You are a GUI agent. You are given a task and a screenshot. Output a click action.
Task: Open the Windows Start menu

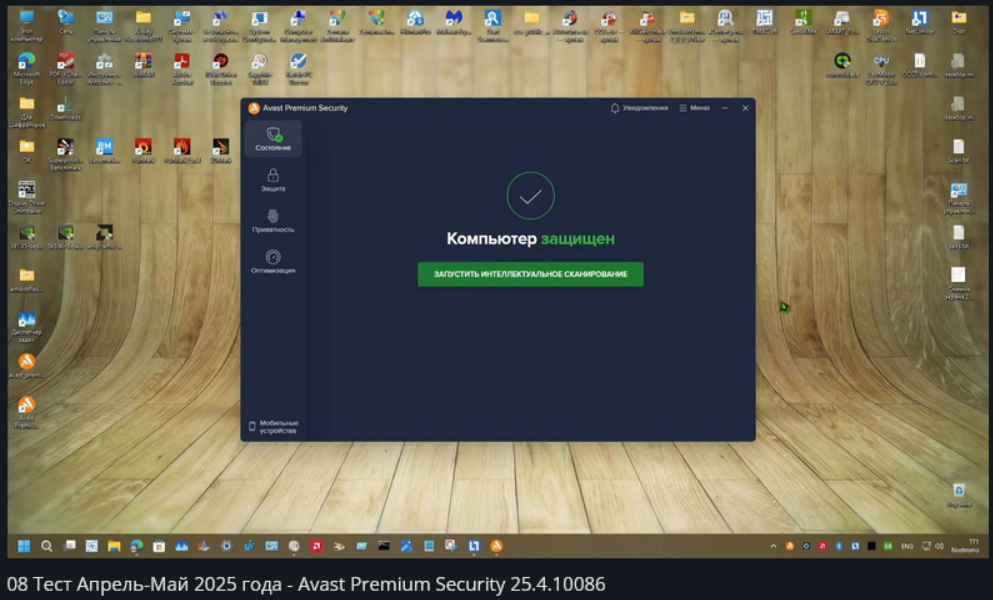[x=24, y=546]
